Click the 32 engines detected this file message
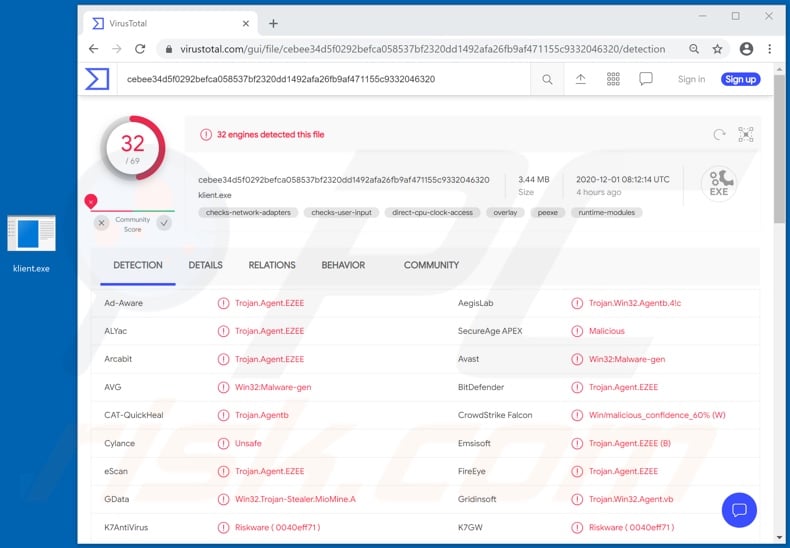The height and width of the screenshot is (548, 790). pos(271,134)
